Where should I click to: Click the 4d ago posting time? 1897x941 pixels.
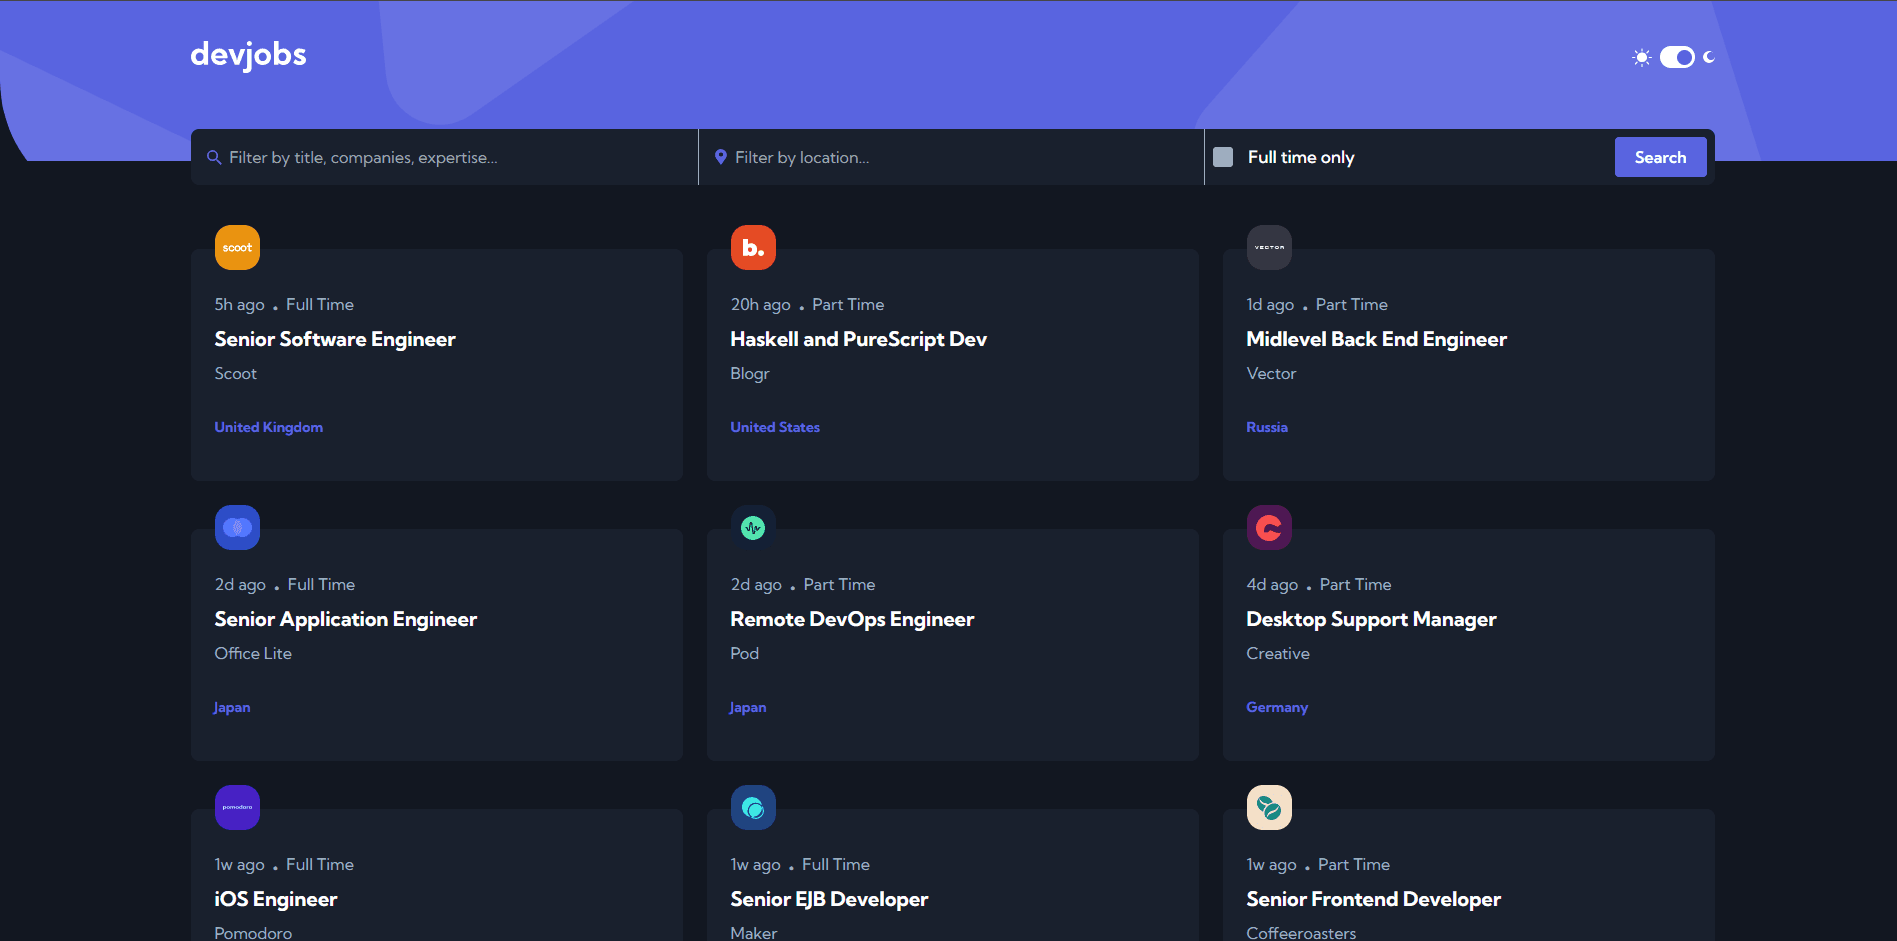[x=1272, y=584]
